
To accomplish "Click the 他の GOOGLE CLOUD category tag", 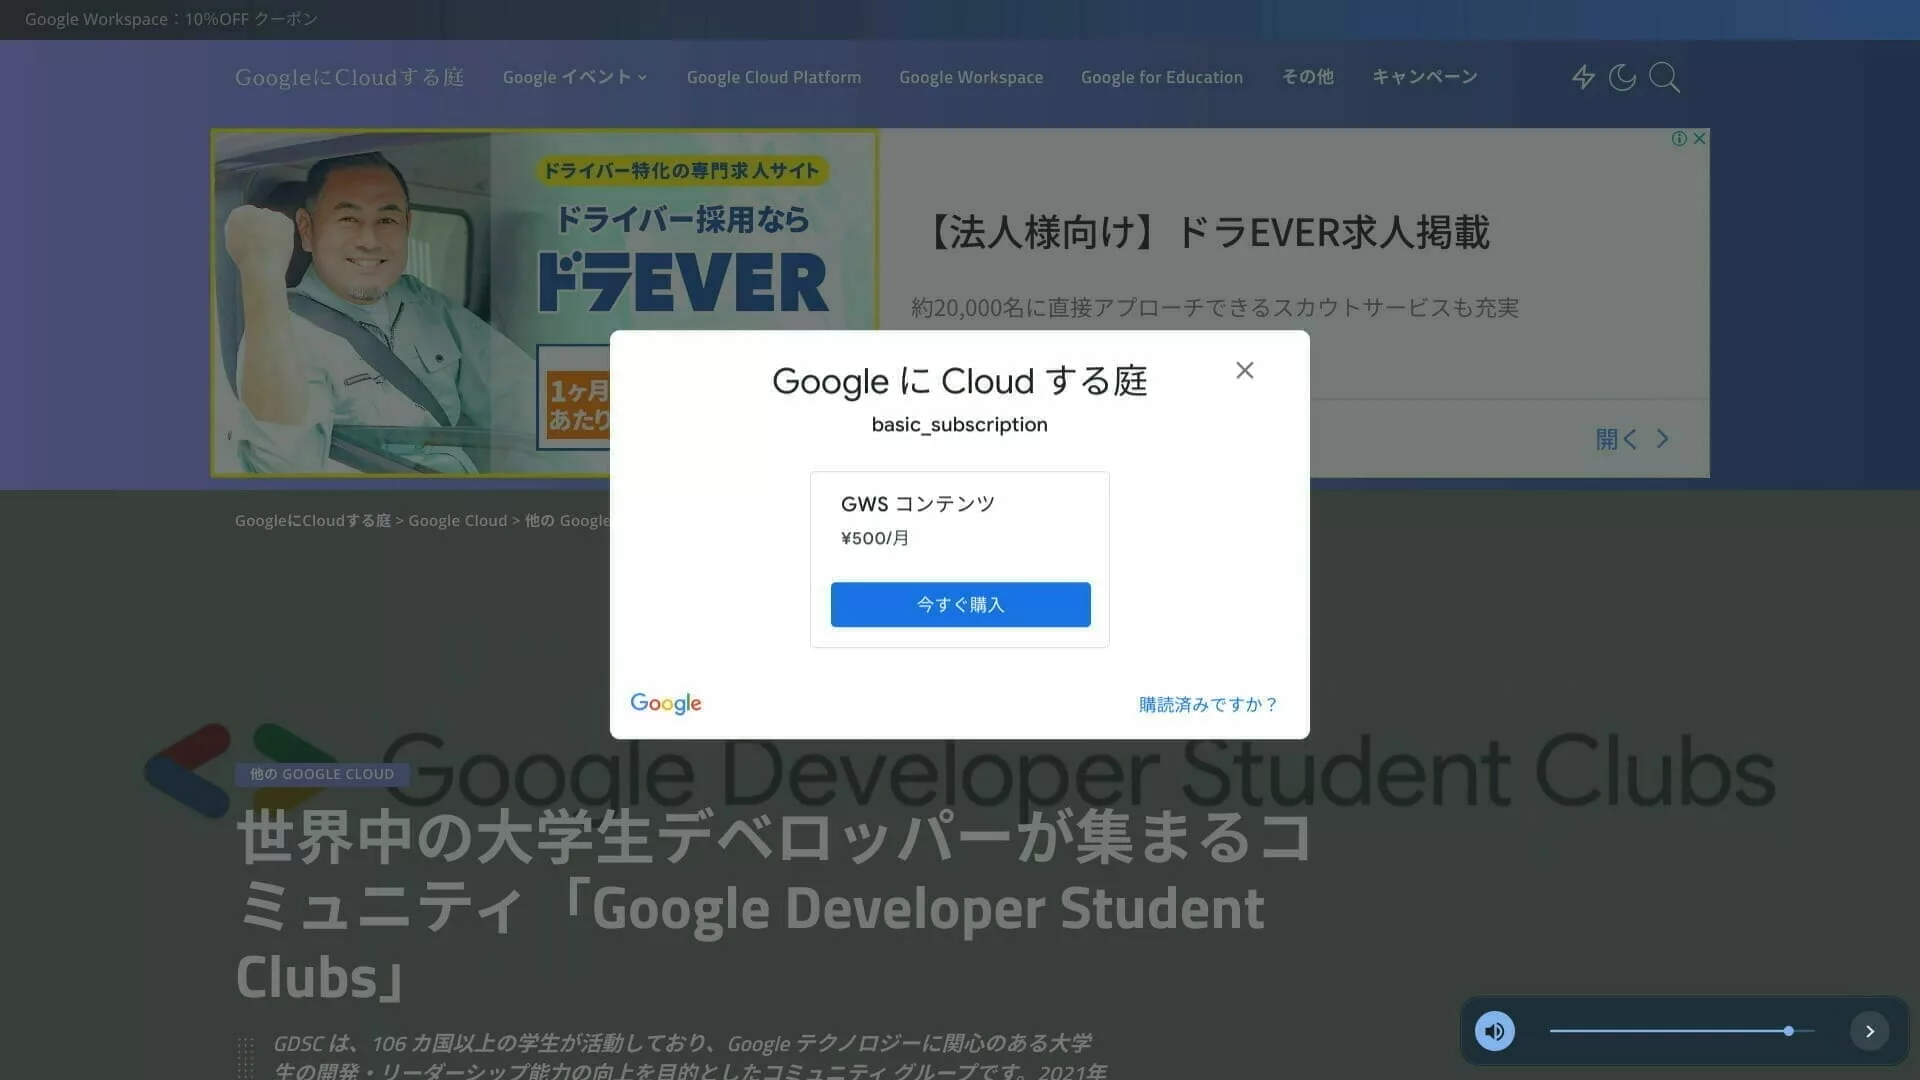I will tap(321, 774).
